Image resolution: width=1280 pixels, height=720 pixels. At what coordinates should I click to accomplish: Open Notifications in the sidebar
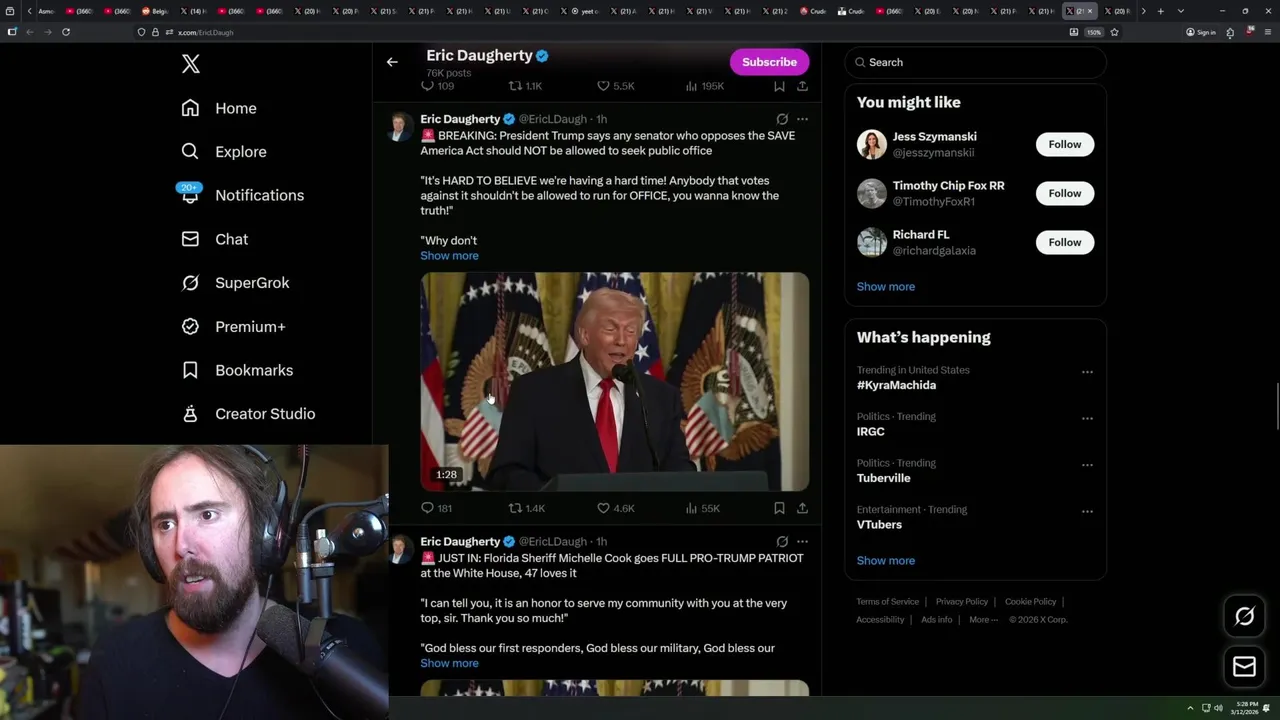[242, 195]
